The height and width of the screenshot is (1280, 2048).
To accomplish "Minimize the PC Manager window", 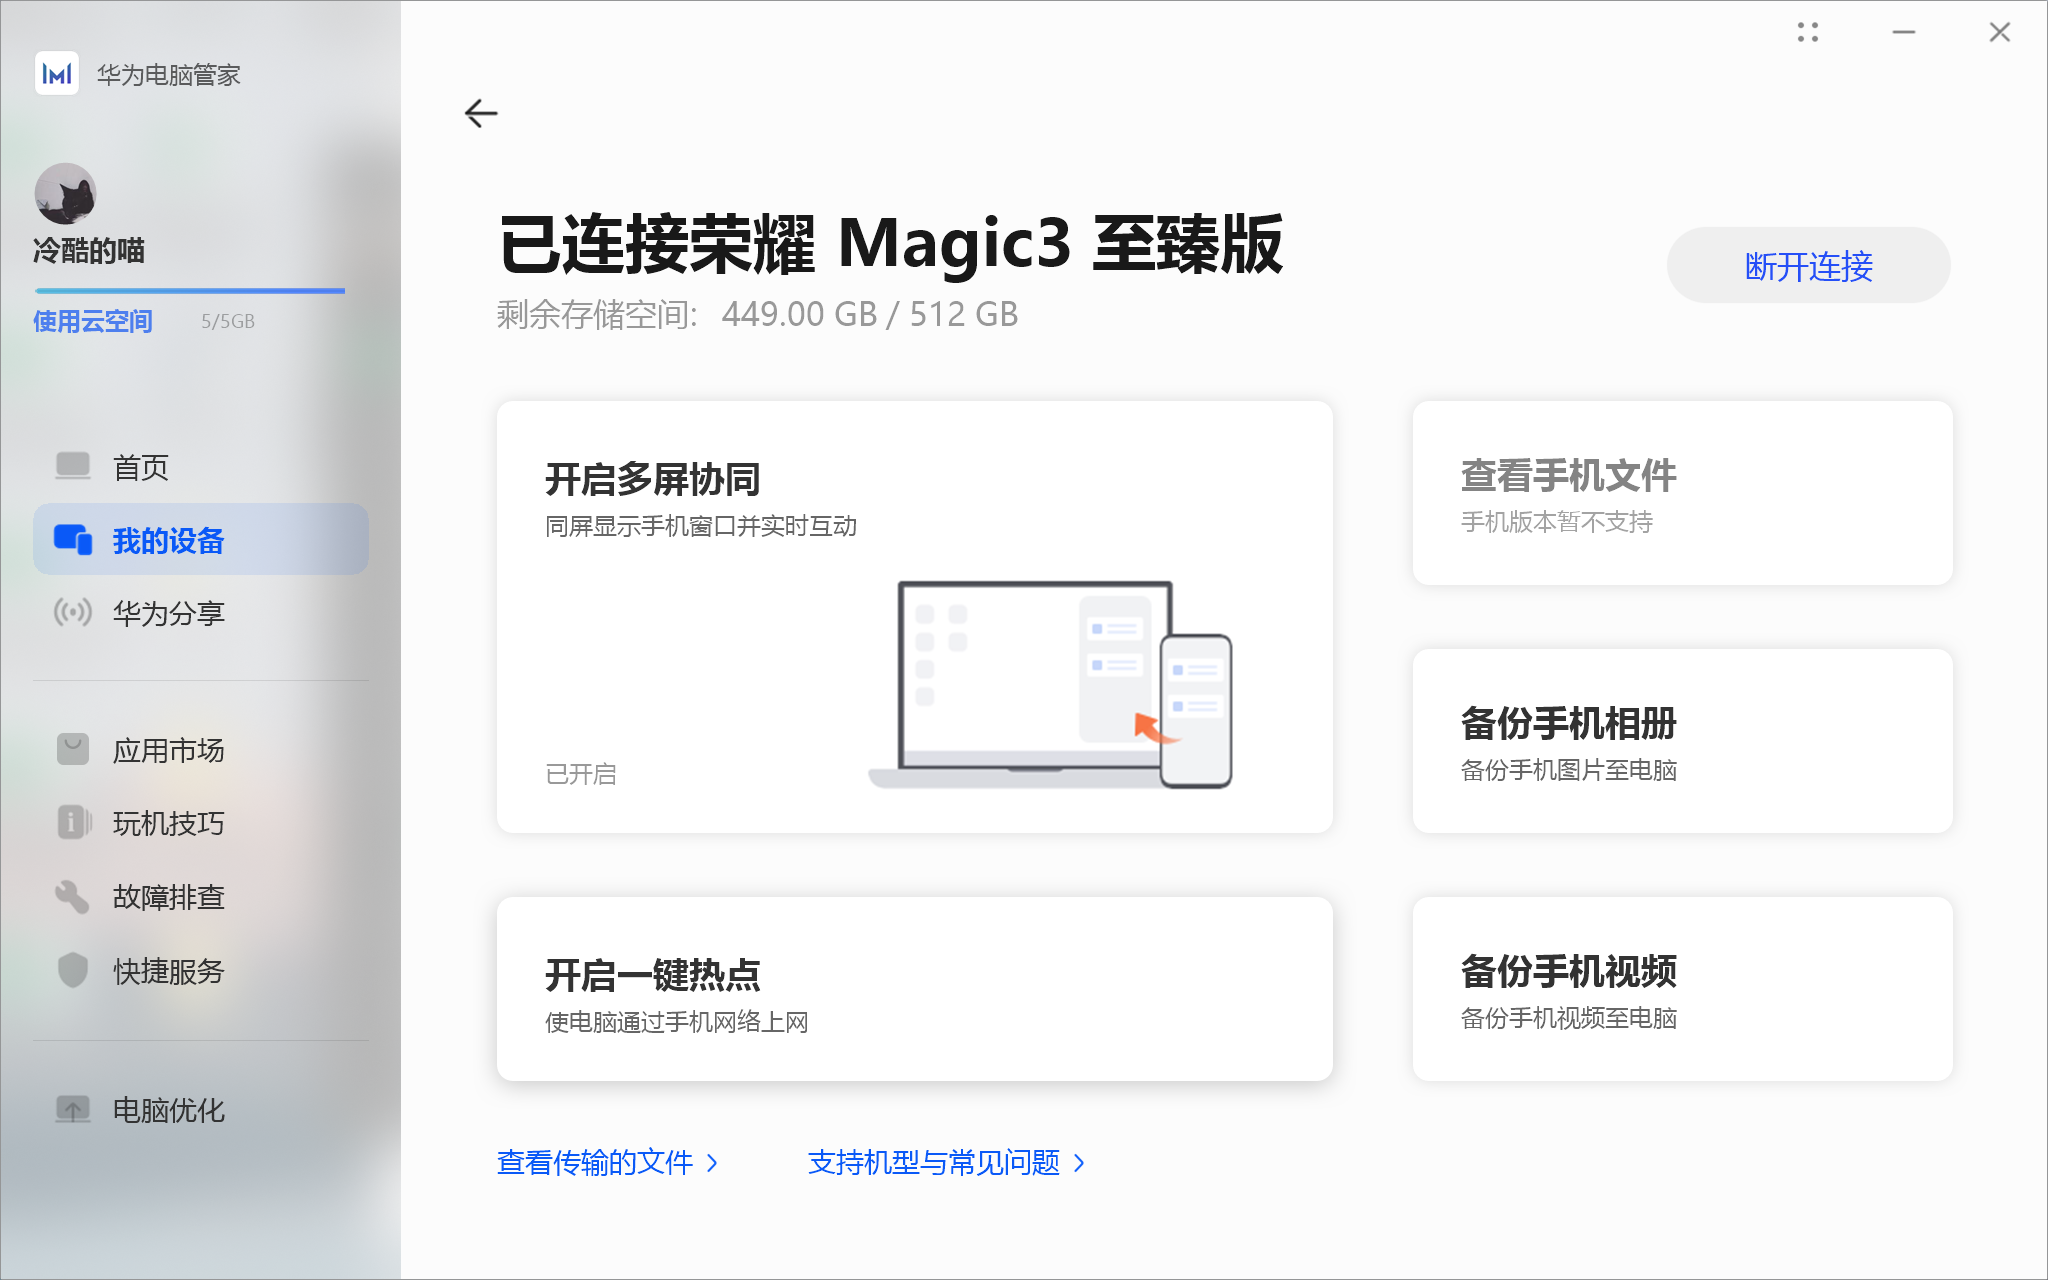I will (1904, 32).
